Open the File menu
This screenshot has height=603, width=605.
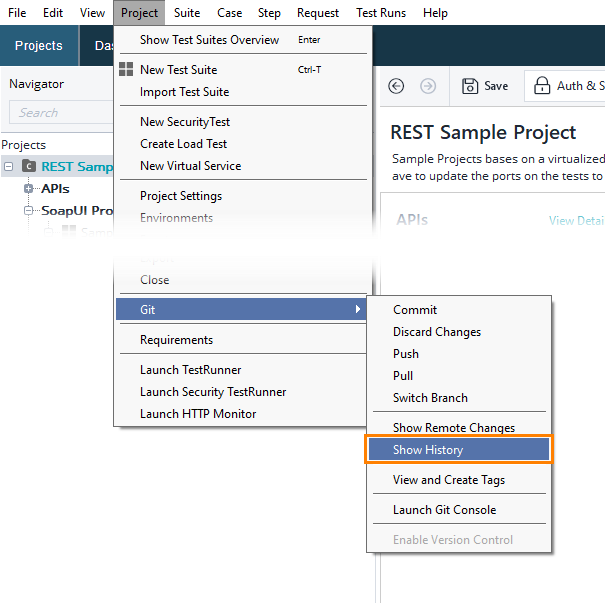click(x=17, y=13)
